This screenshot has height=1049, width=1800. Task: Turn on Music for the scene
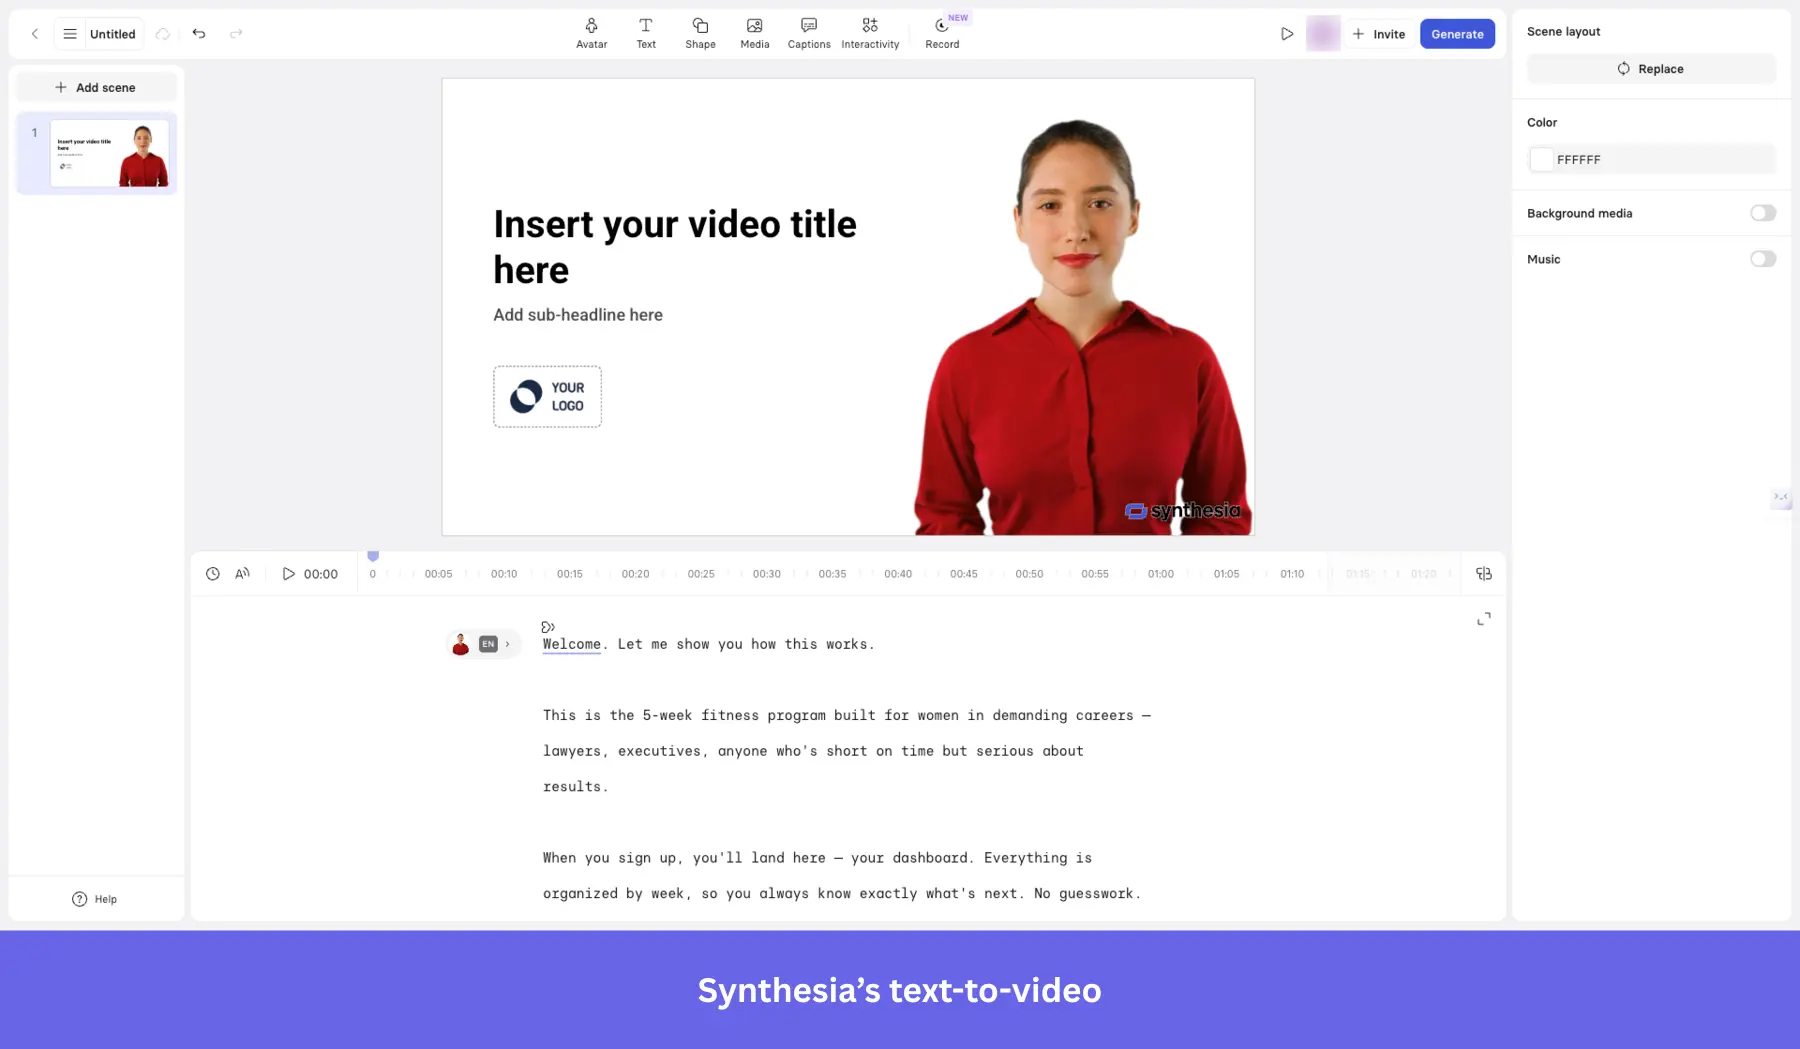[x=1763, y=258]
